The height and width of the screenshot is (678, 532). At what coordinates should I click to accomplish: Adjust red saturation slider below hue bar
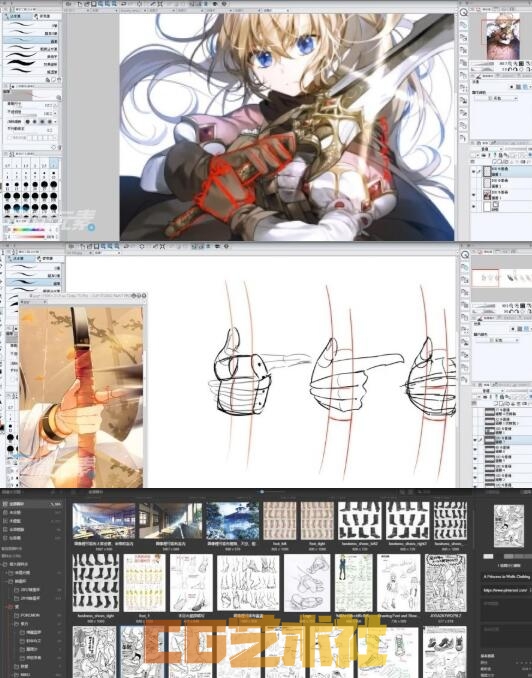coord(29,237)
